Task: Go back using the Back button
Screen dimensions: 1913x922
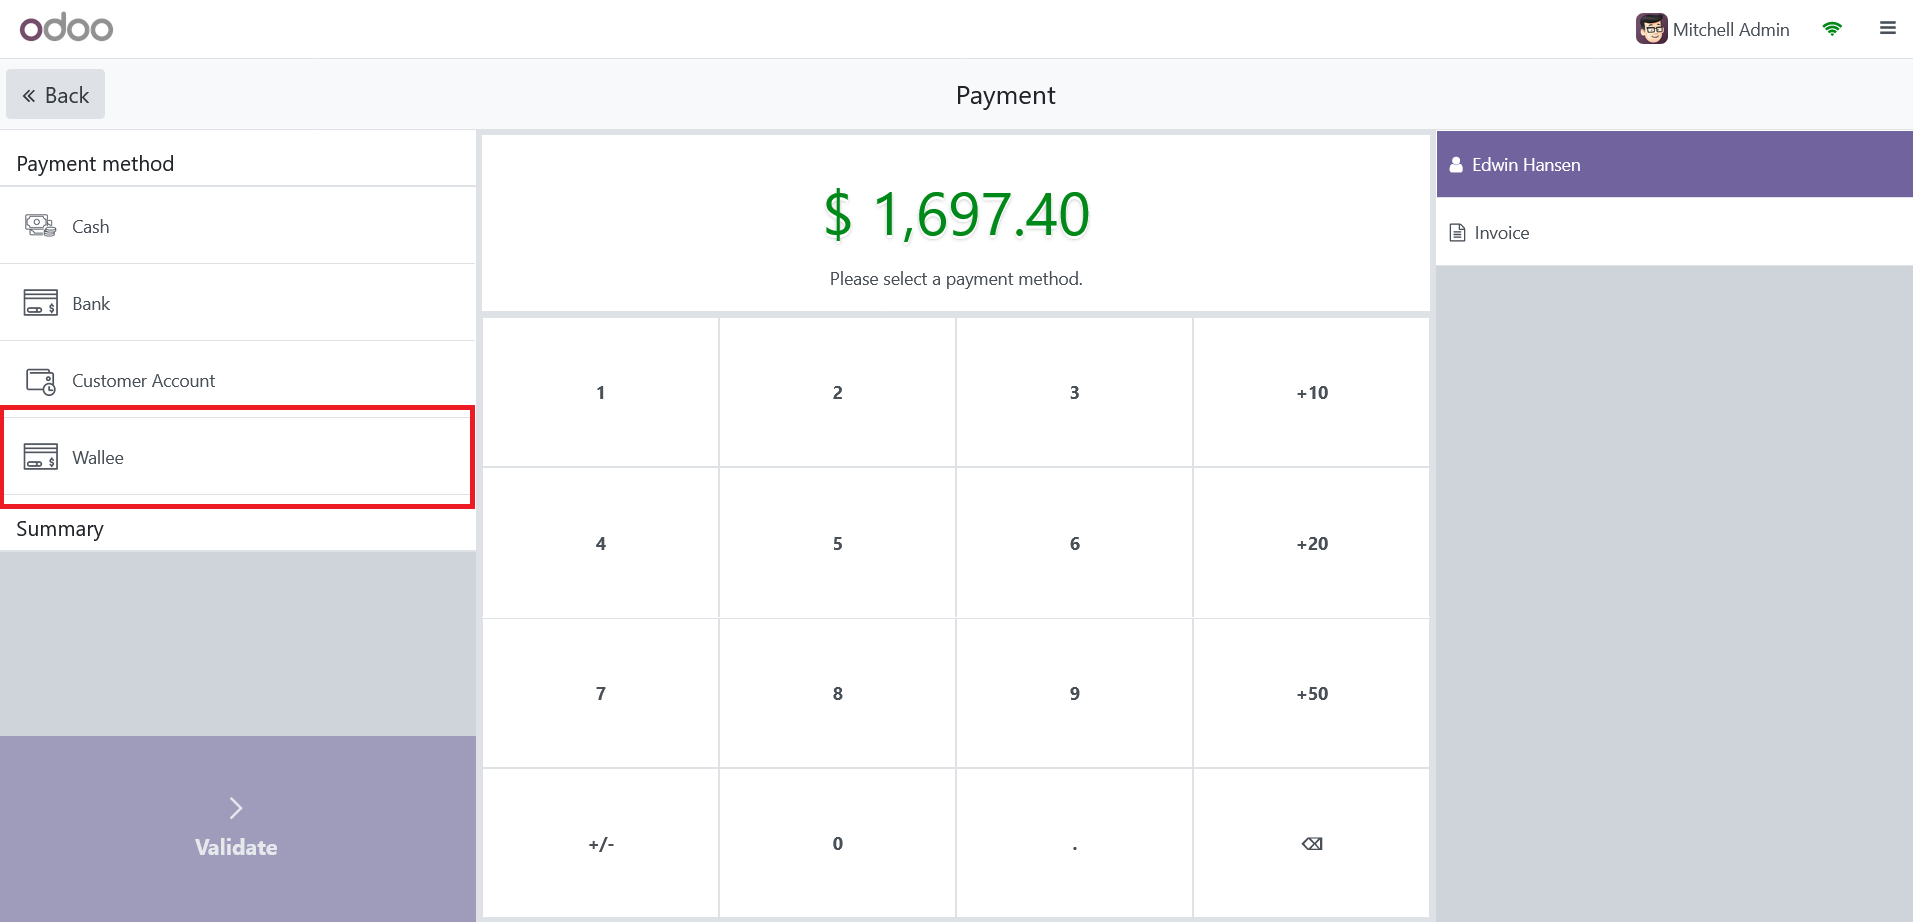Action: (x=56, y=95)
